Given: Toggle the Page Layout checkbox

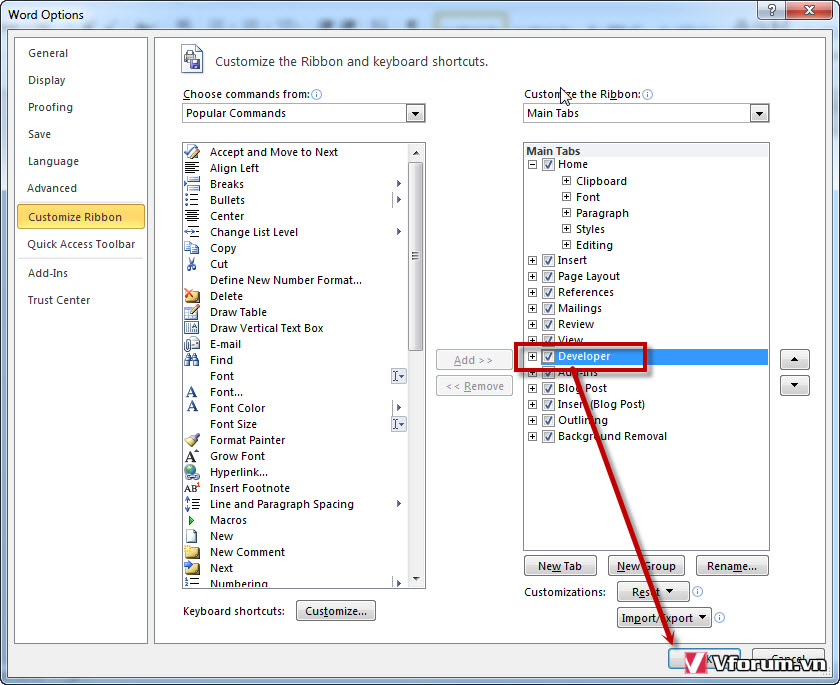Looking at the screenshot, I should tap(548, 276).
